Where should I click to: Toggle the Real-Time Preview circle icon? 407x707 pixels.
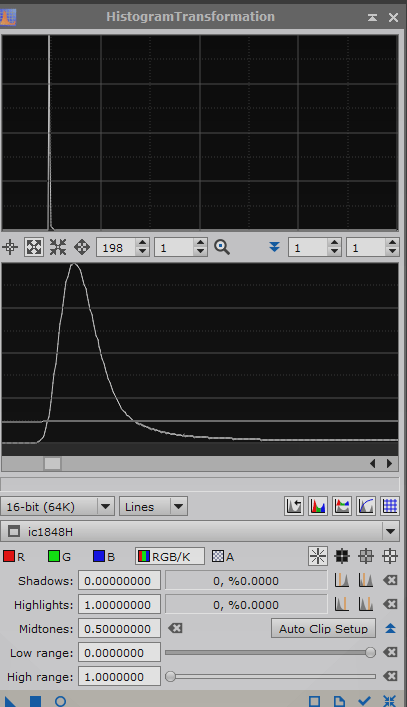click(x=60, y=701)
